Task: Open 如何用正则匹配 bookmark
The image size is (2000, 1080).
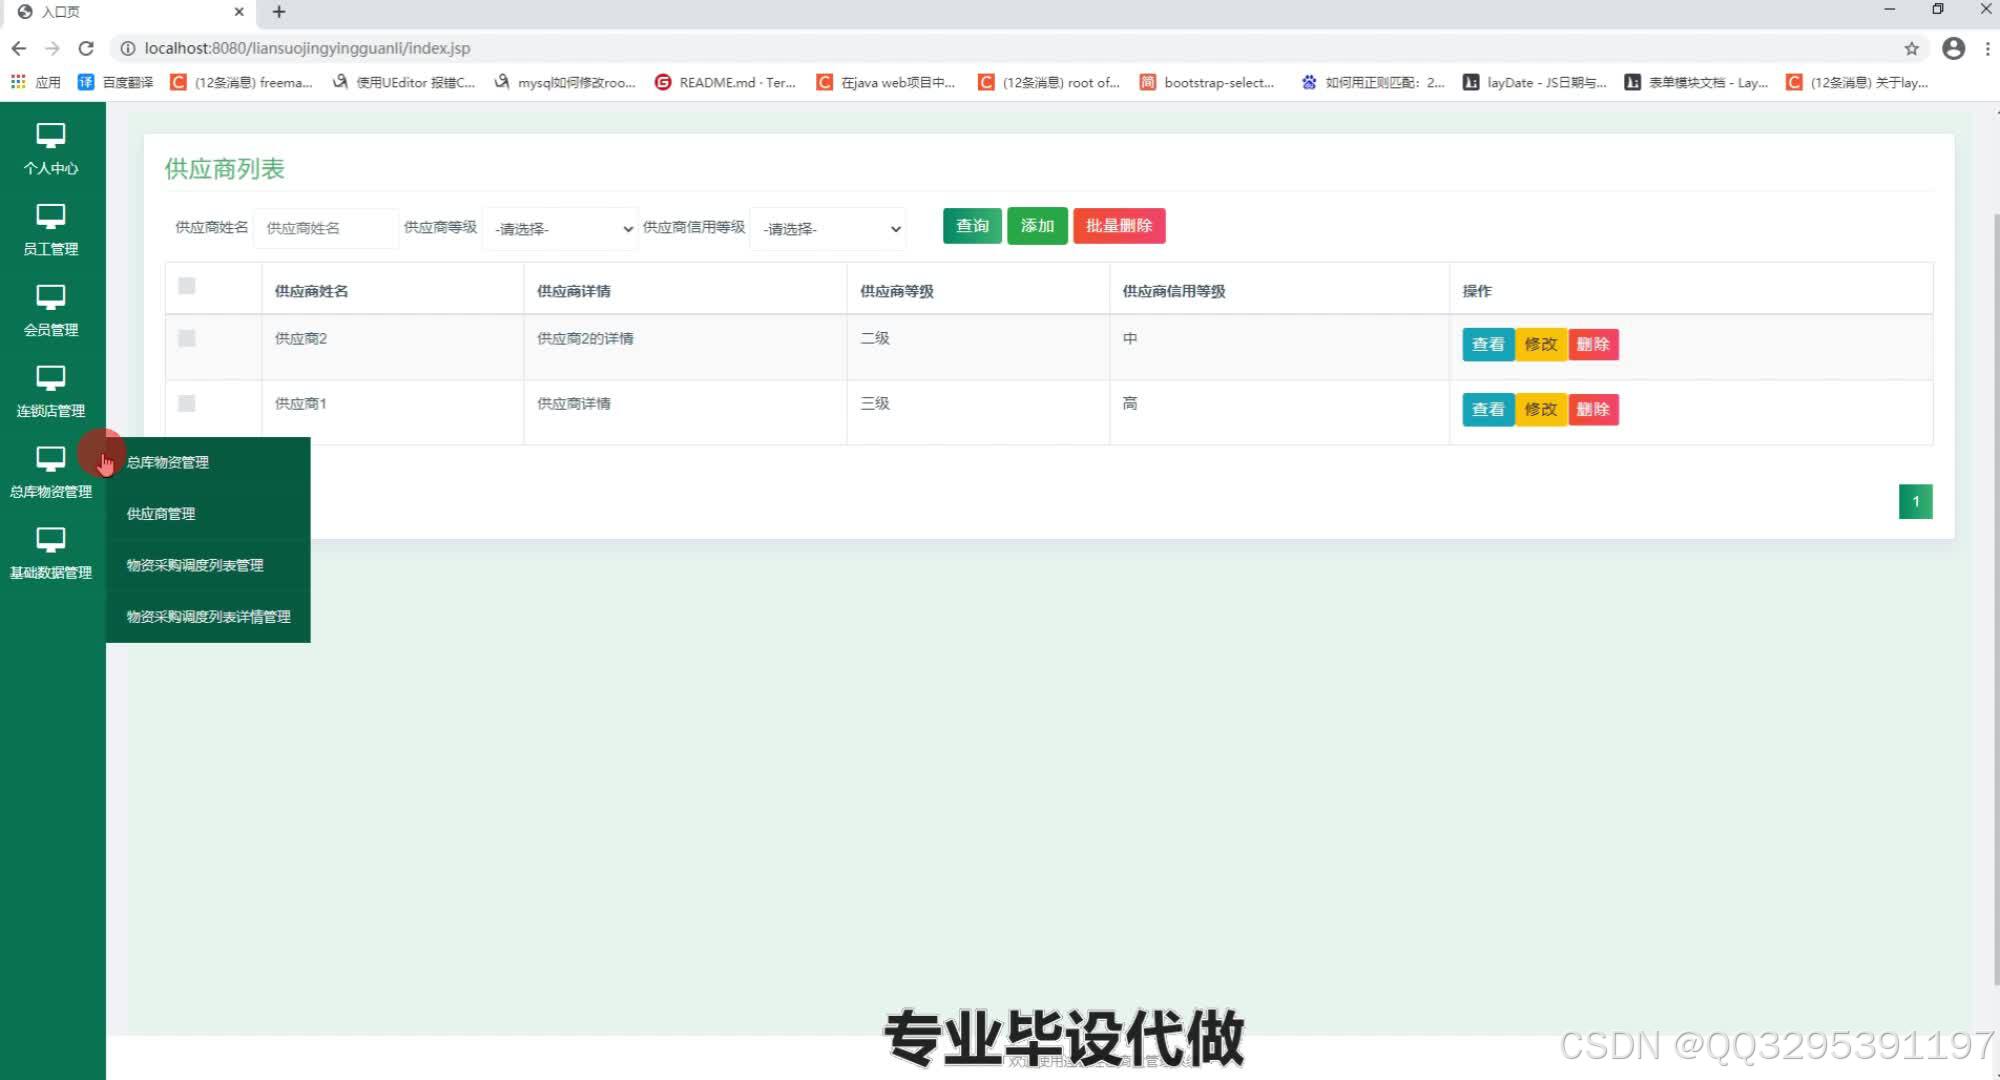Action: (x=1373, y=82)
